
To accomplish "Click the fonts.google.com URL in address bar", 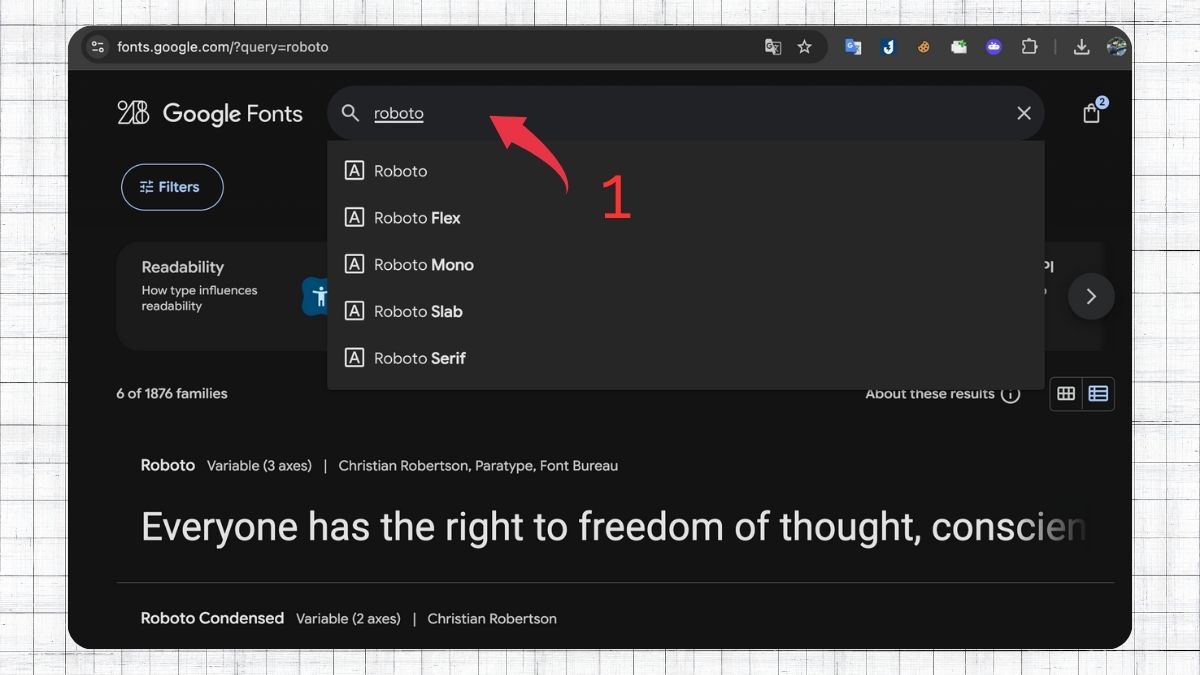I will pos(222,47).
